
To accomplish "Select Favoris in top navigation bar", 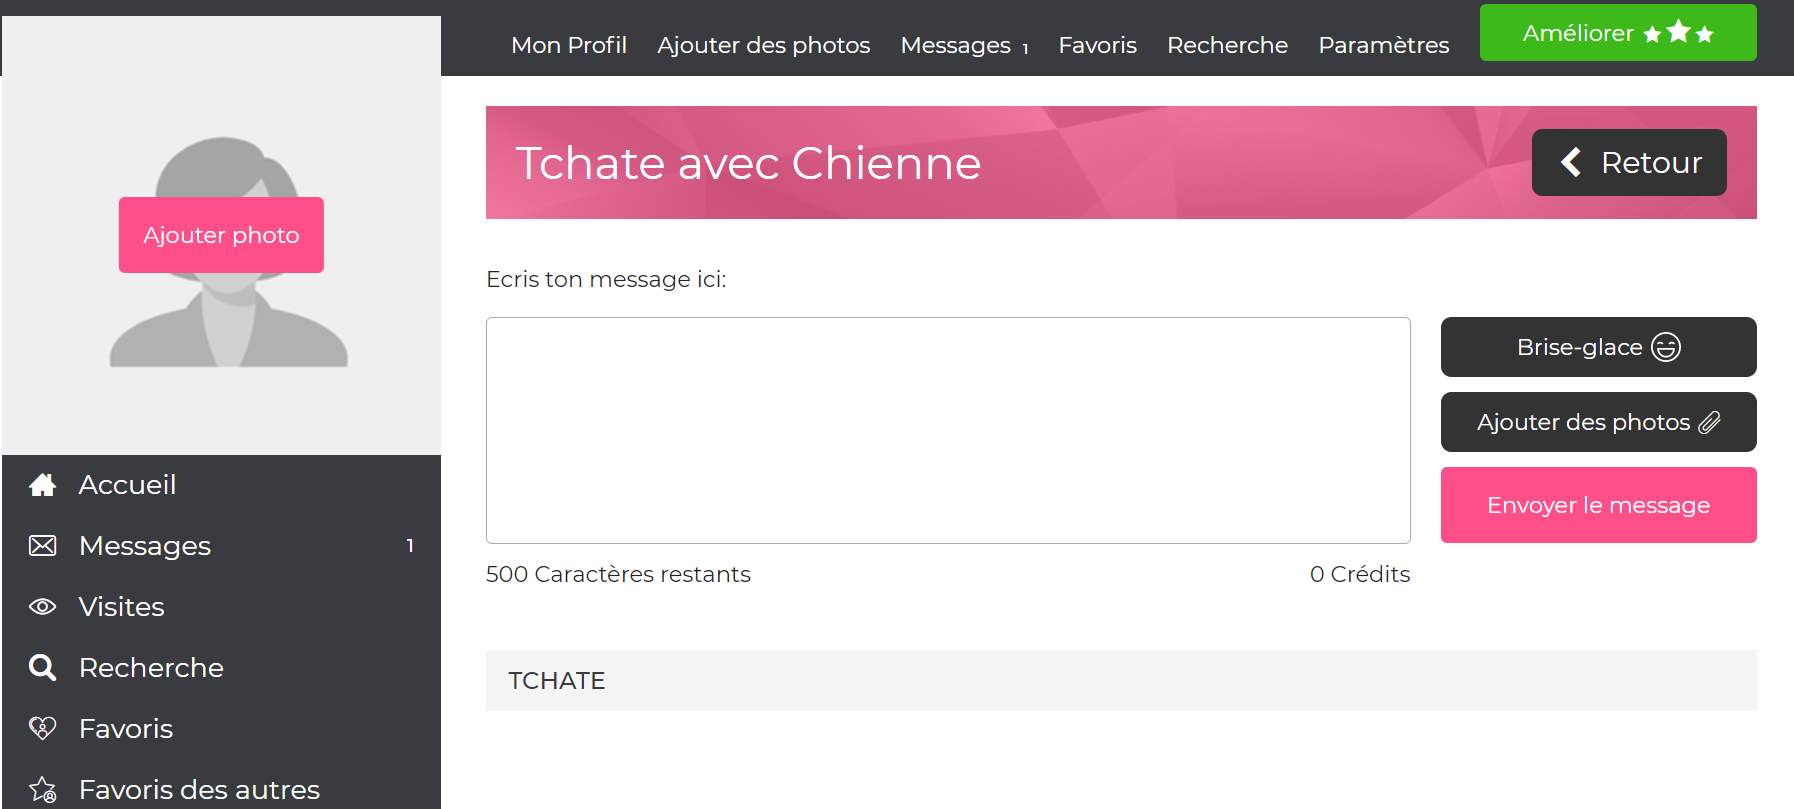I will coord(1097,45).
